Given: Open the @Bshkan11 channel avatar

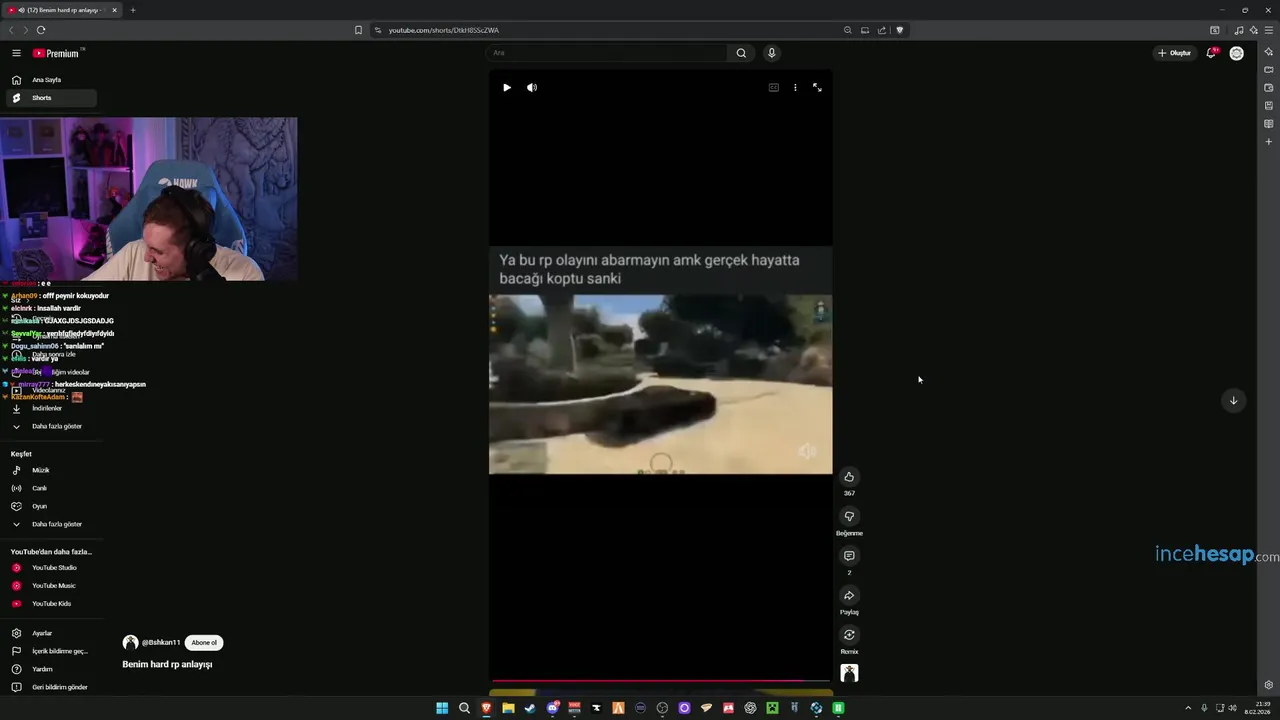Looking at the screenshot, I should tap(130, 643).
